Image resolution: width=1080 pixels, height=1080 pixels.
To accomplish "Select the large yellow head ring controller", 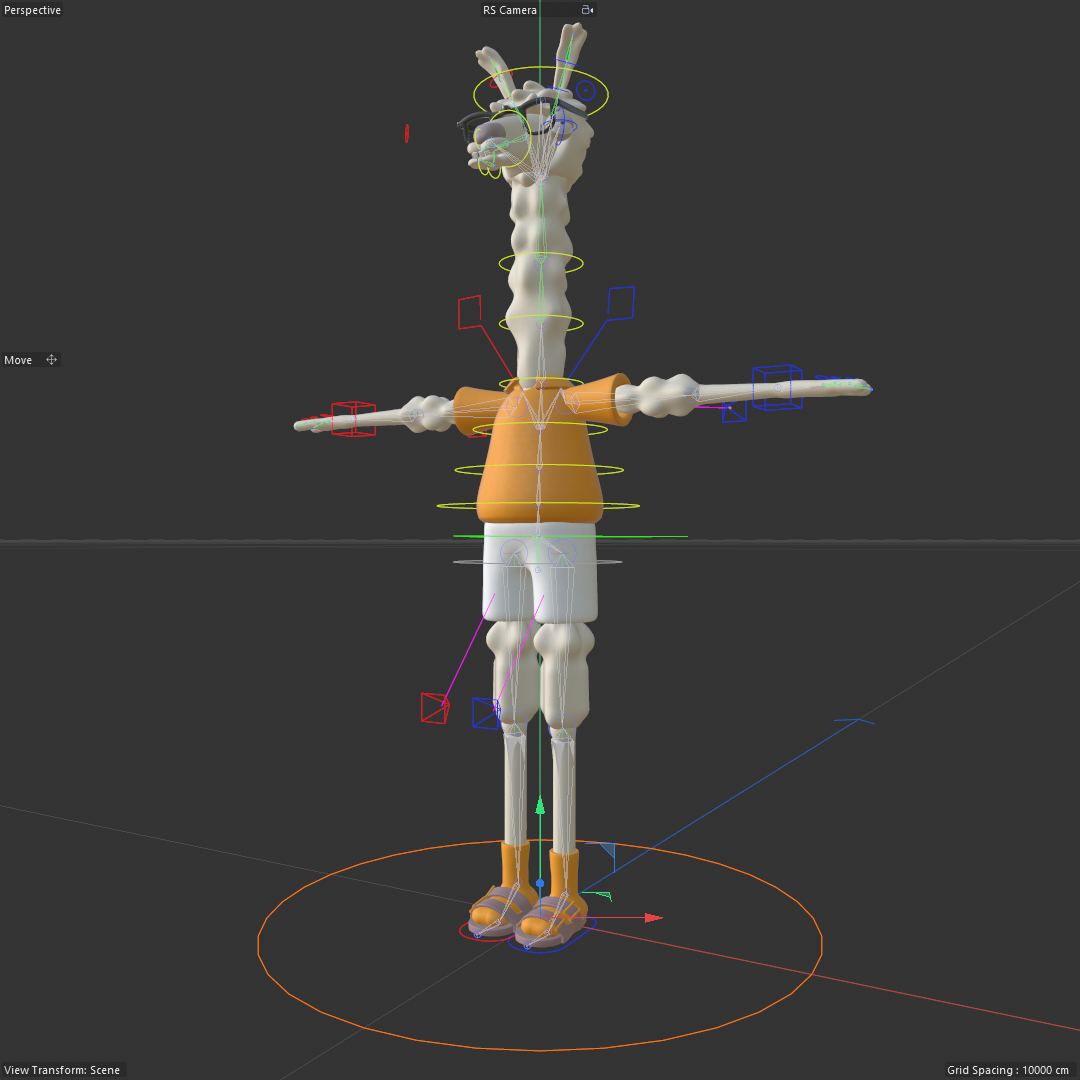I will click(541, 68).
